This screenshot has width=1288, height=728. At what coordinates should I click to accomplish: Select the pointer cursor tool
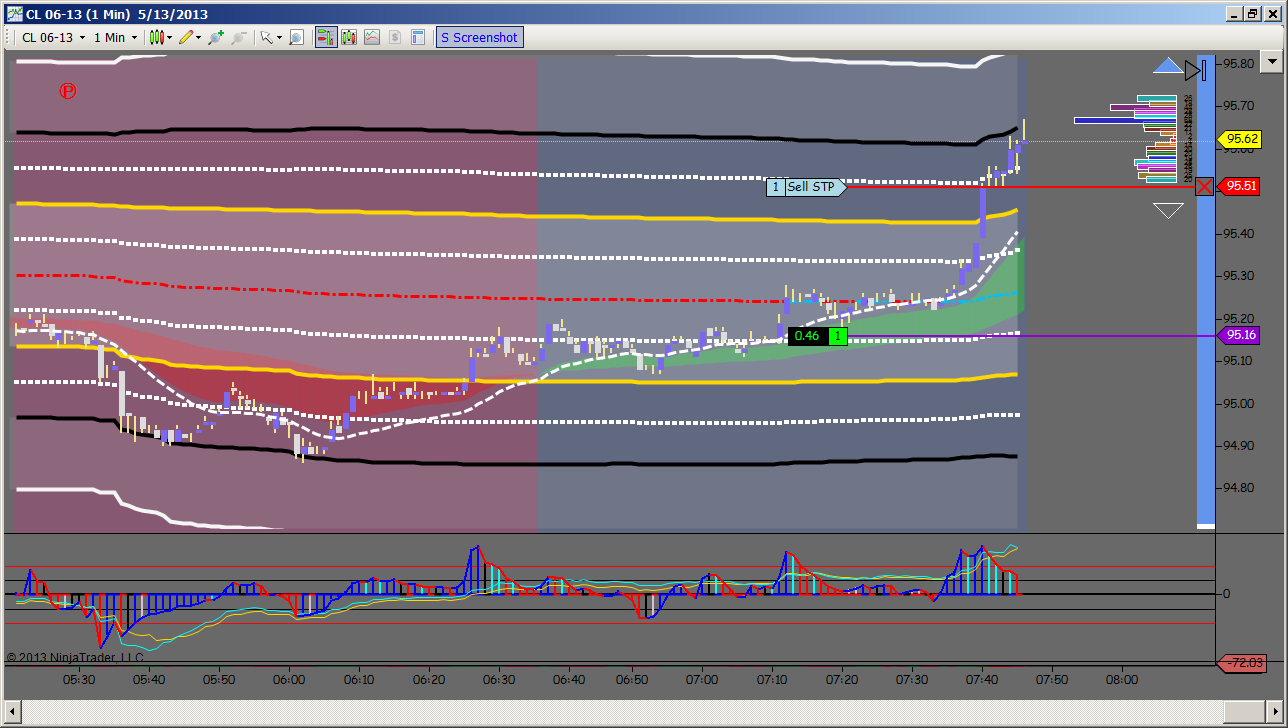266,37
